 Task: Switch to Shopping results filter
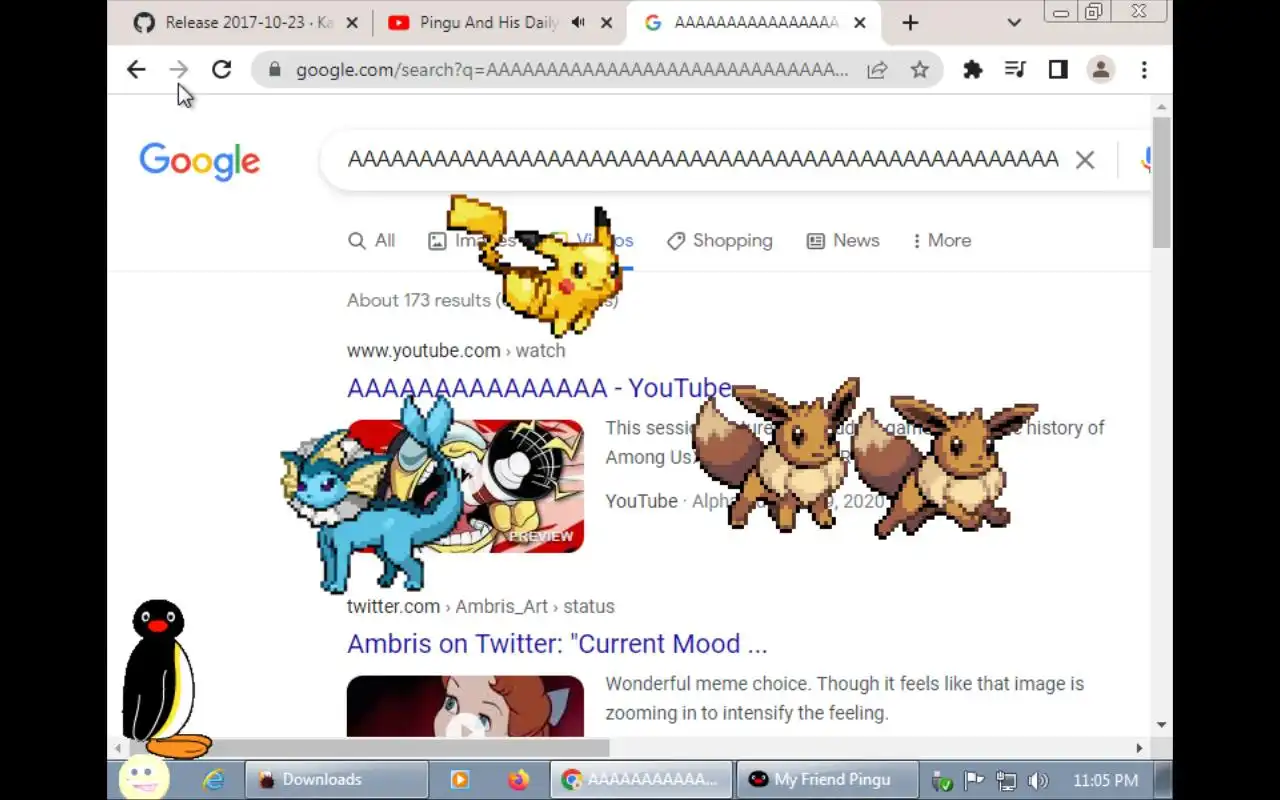tap(720, 241)
